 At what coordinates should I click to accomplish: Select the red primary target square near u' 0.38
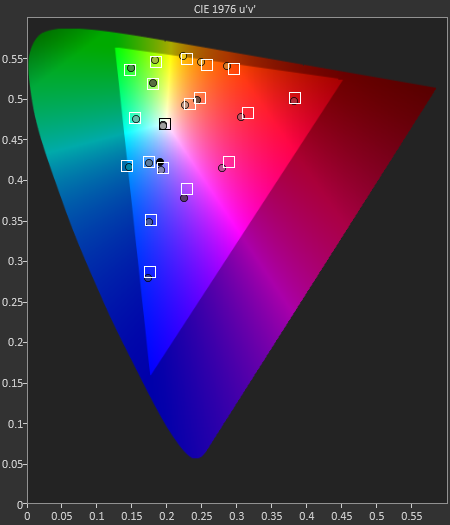pyautogui.click(x=295, y=98)
